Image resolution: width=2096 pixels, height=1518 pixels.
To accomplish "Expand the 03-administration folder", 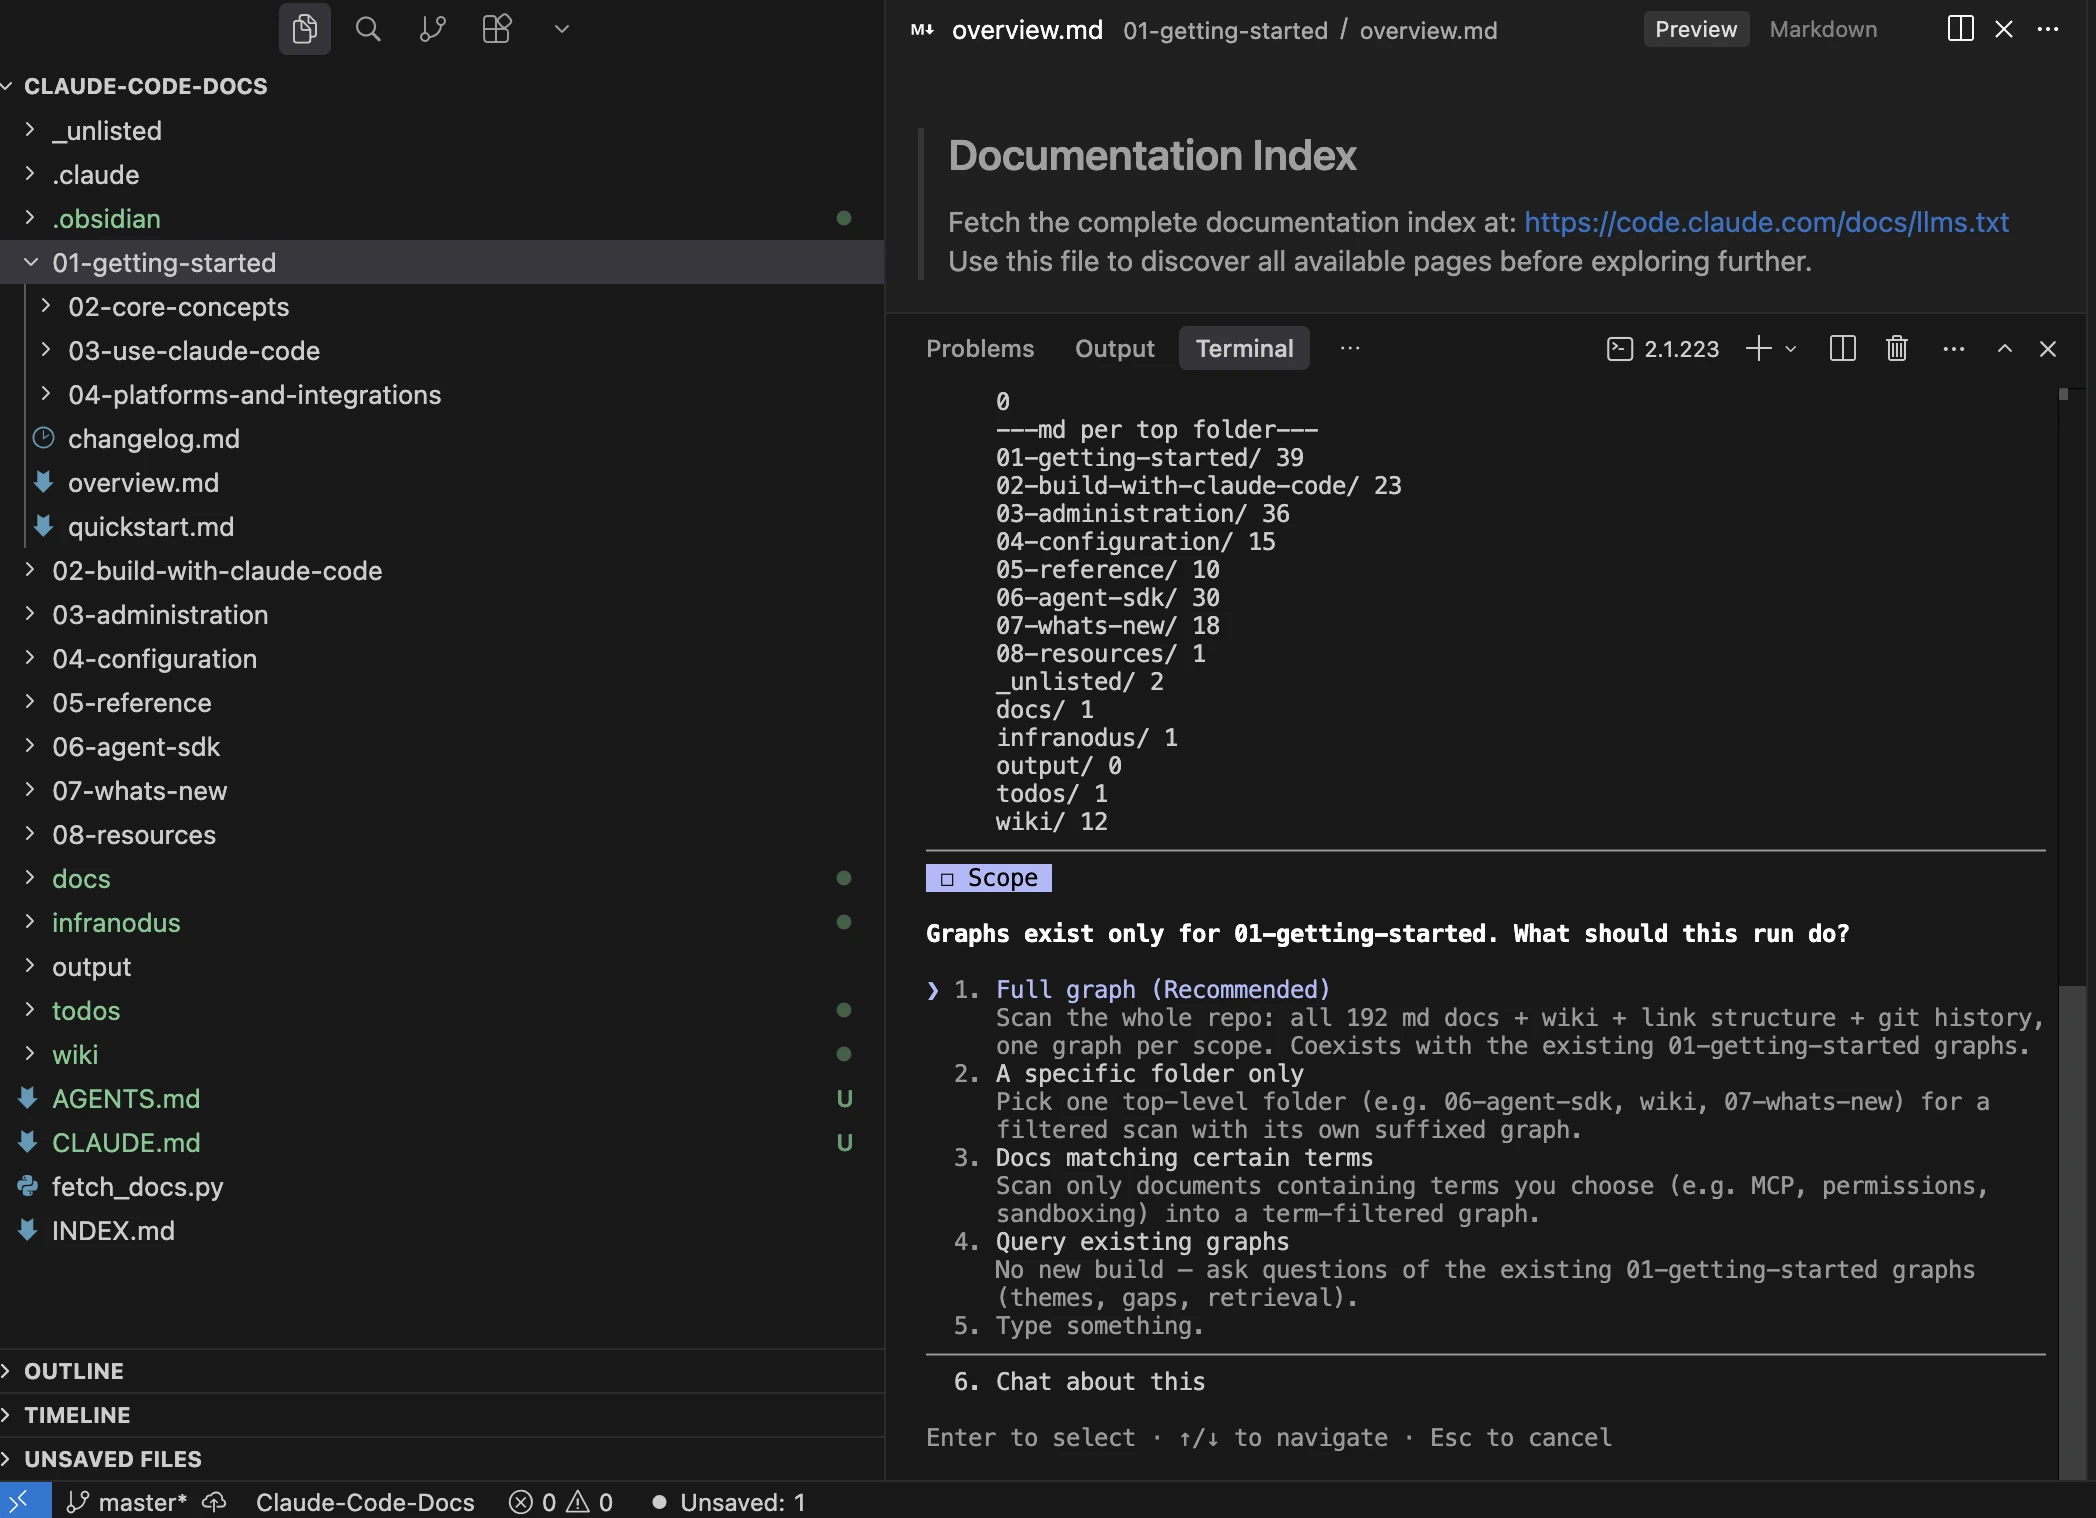I will [x=442, y=614].
